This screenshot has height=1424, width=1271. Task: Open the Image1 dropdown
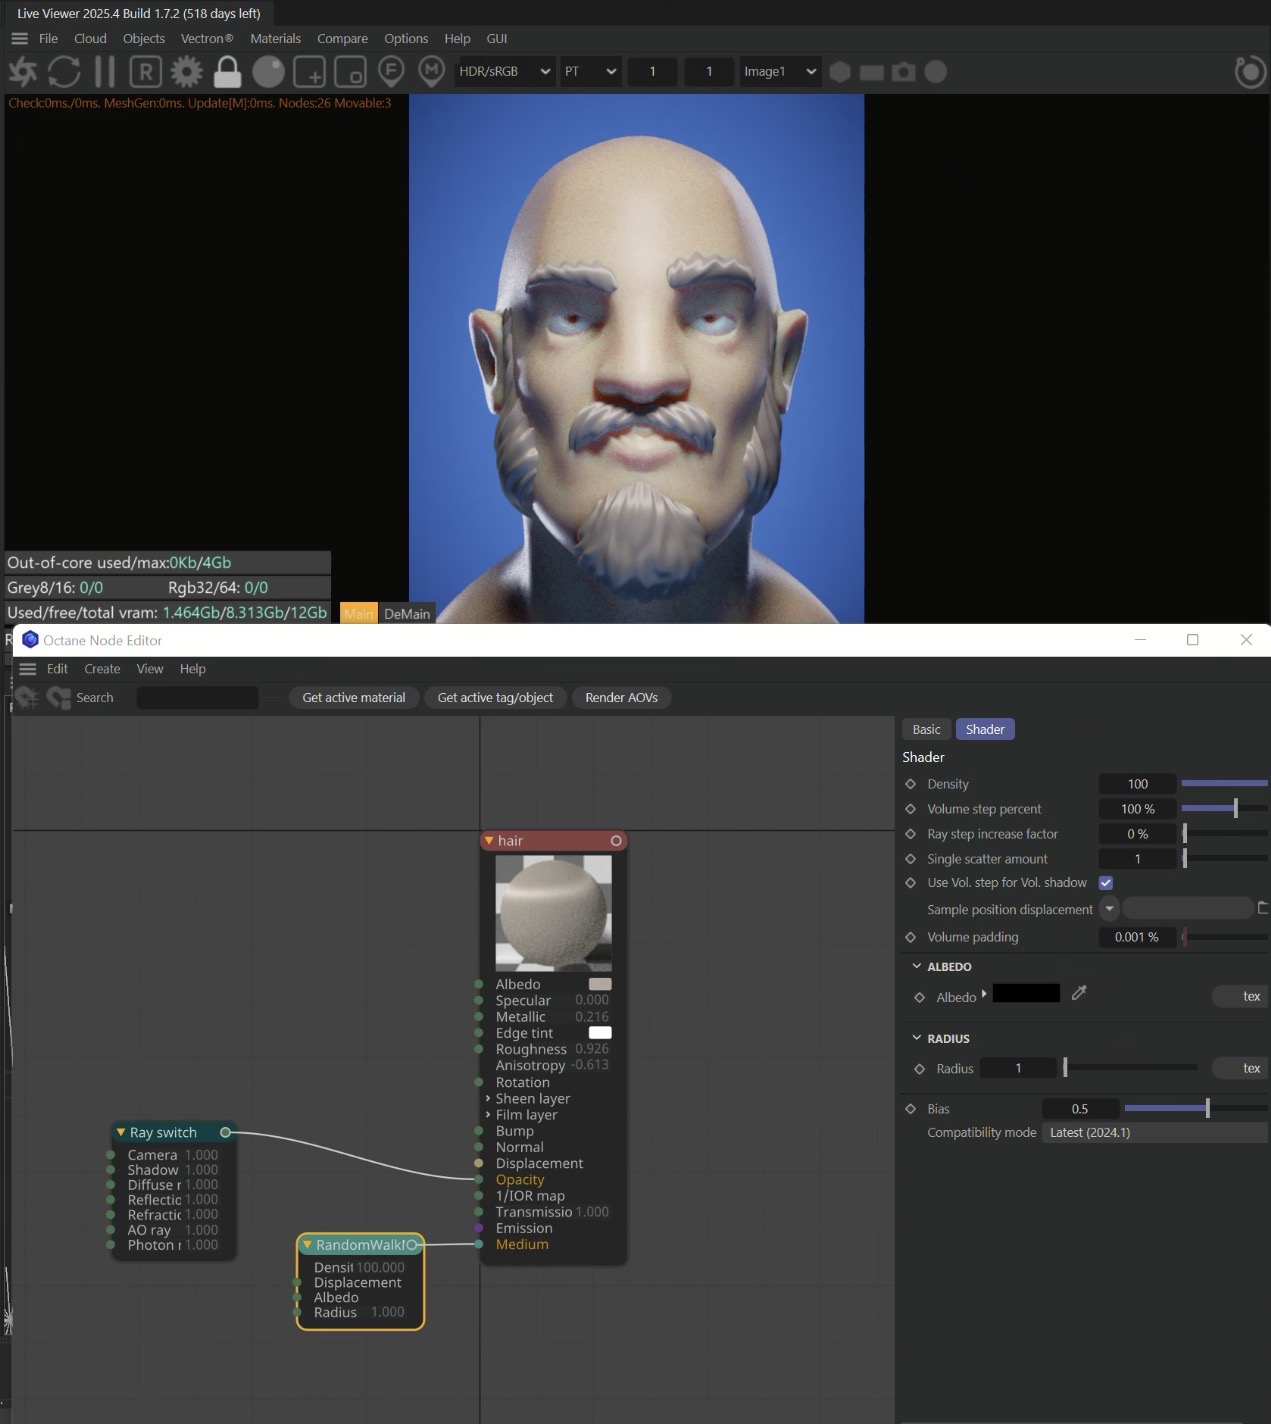[x=780, y=72]
